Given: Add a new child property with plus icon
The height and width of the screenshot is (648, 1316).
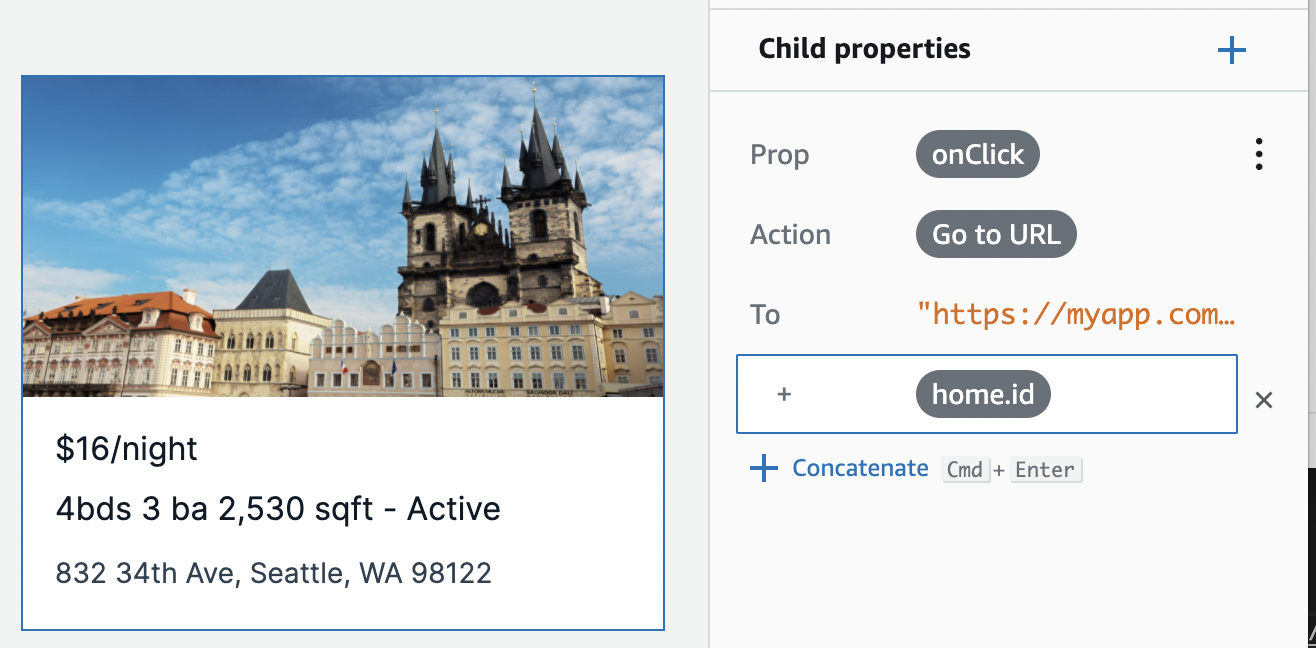Looking at the screenshot, I should [x=1231, y=50].
